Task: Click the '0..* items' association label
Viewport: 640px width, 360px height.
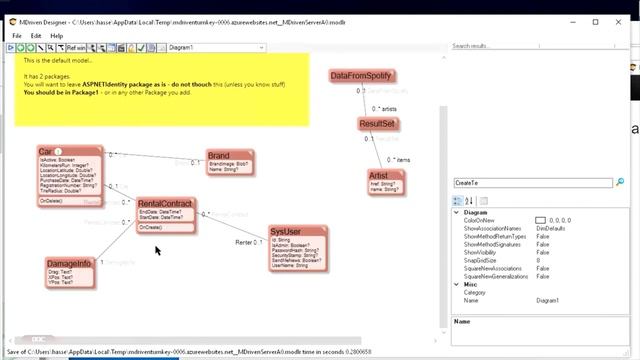Action: [398, 160]
